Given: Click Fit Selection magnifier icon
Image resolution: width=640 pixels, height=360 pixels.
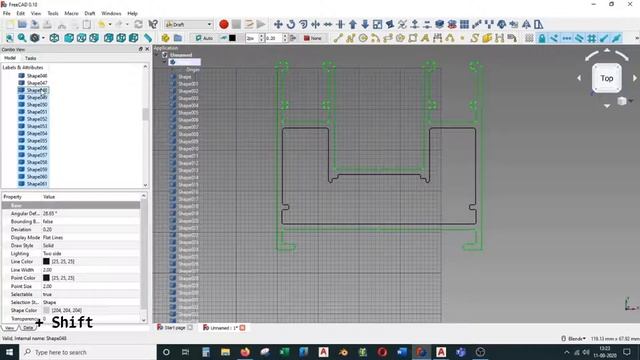Looking at the screenshot, I should coord(22,38).
